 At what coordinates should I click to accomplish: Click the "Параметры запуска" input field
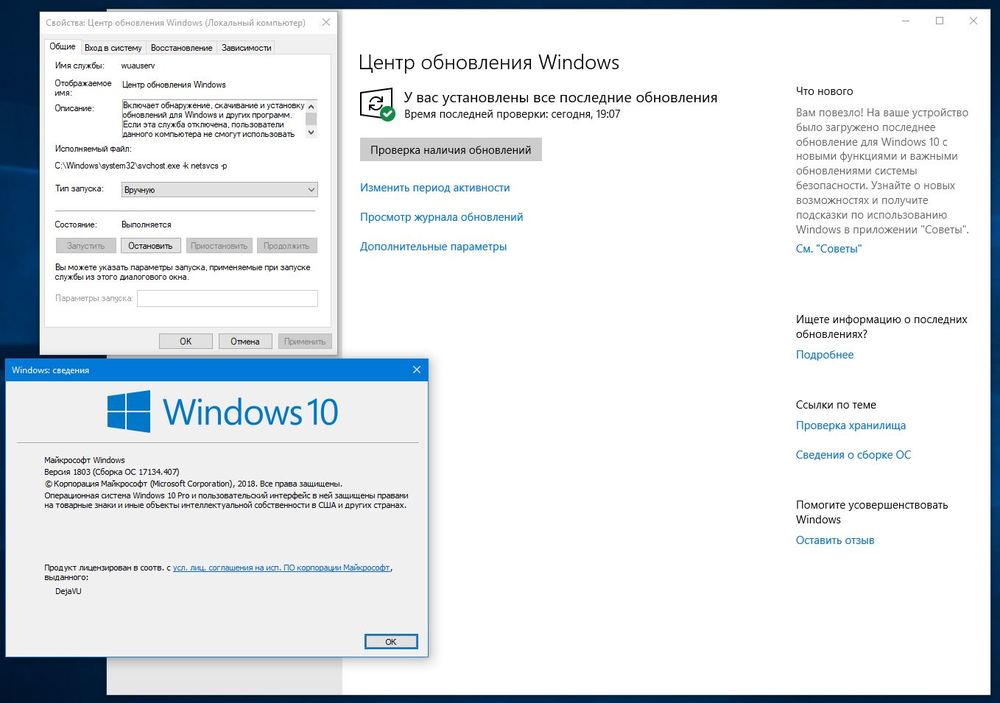[227, 298]
